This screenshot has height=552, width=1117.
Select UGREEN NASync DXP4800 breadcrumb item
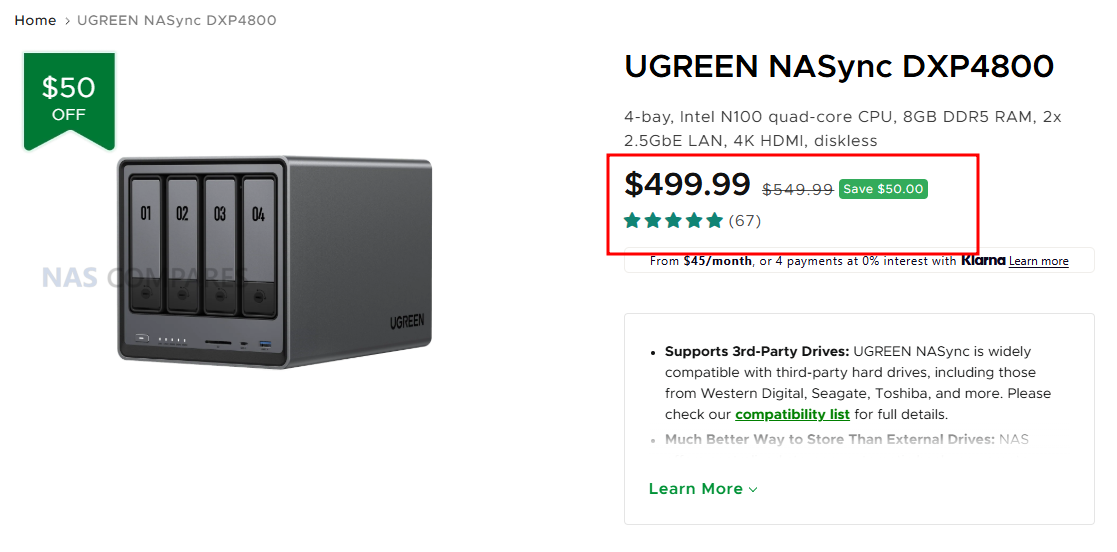point(177,20)
